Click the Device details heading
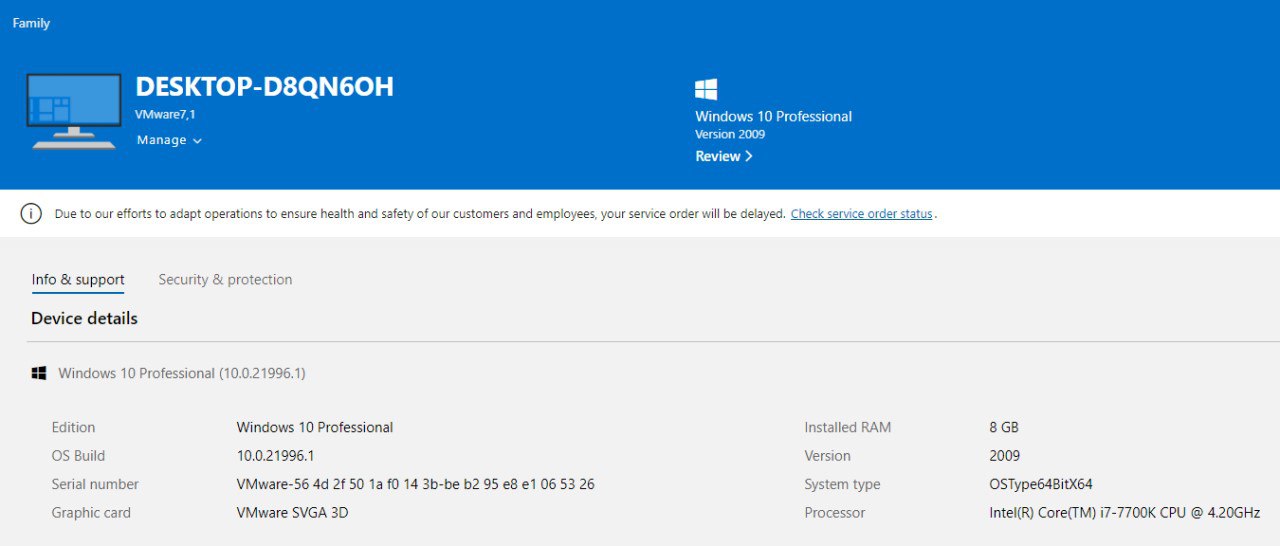The width and height of the screenshot is (1280, 546). [x=84, y=318]
